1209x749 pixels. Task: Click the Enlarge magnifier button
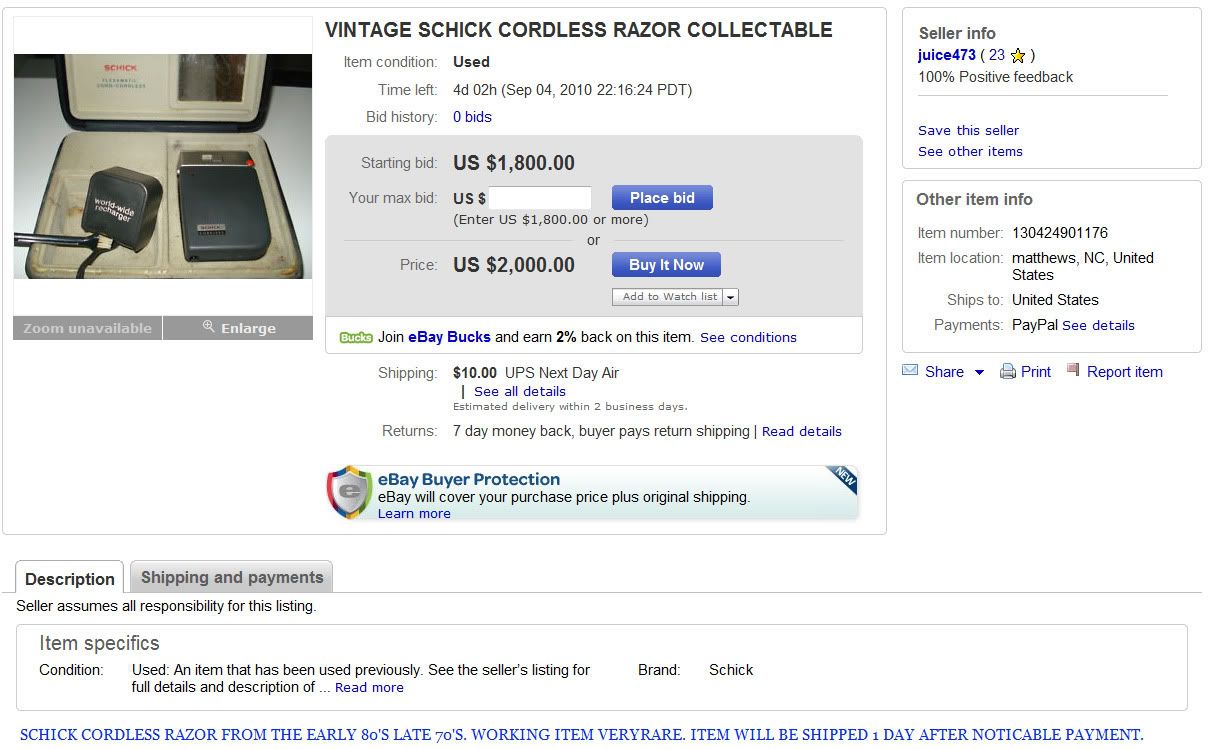click(238, 328)
